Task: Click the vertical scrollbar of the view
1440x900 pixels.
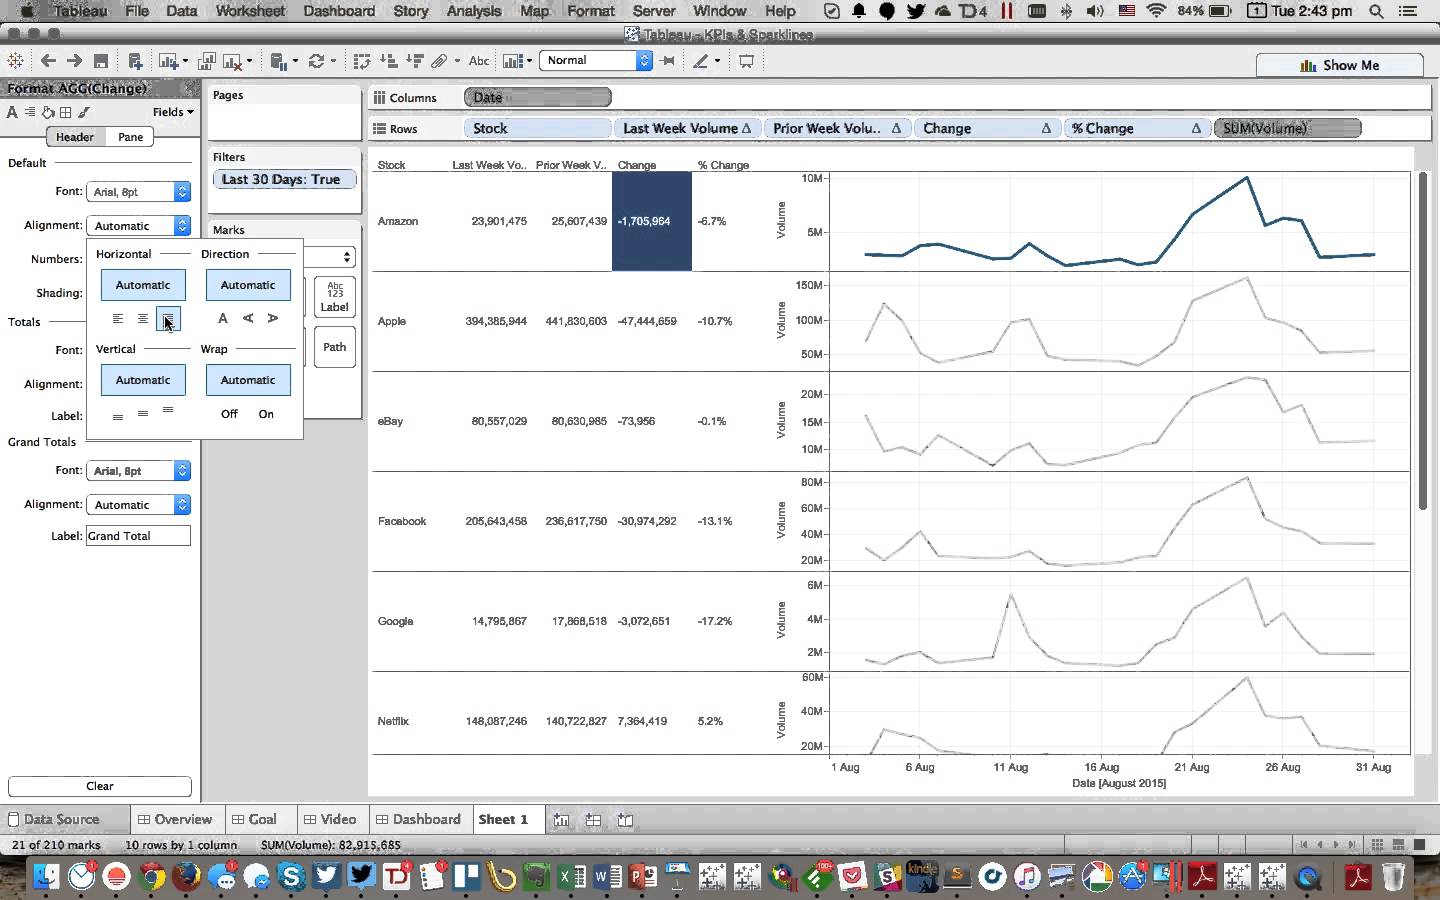Action: [1423, 340]
